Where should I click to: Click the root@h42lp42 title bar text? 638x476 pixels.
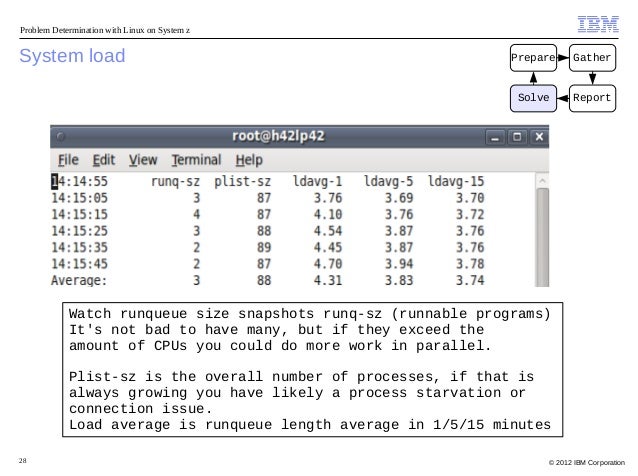coord(278,136)
